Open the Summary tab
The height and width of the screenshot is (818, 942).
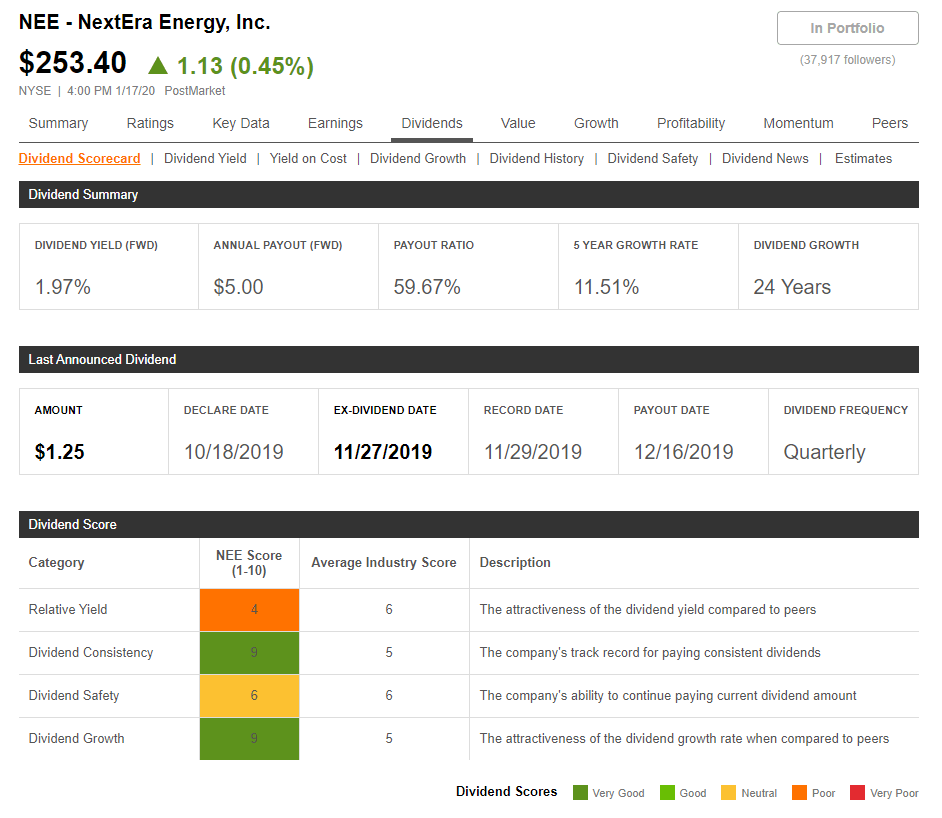click(x=58, y=123)
